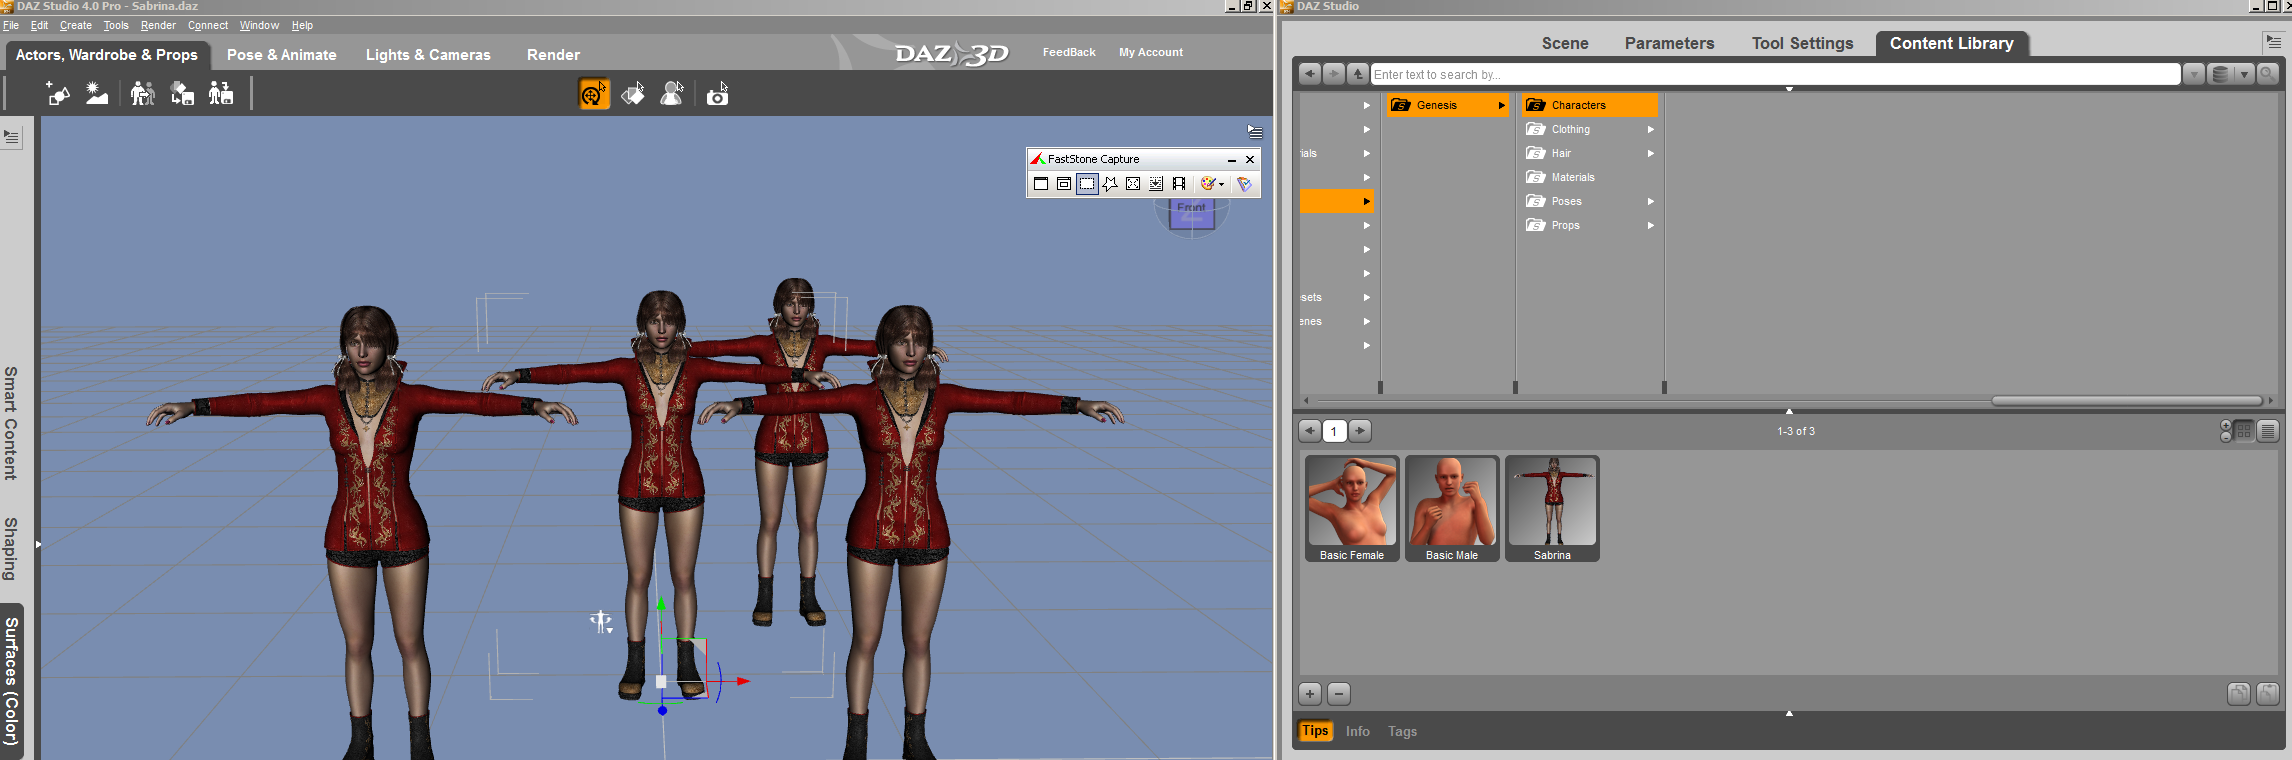Show the Tips tab at bottom
Image resolution: width=2292 pixels, height=760 pixels.
click(x=1315, y=731)
